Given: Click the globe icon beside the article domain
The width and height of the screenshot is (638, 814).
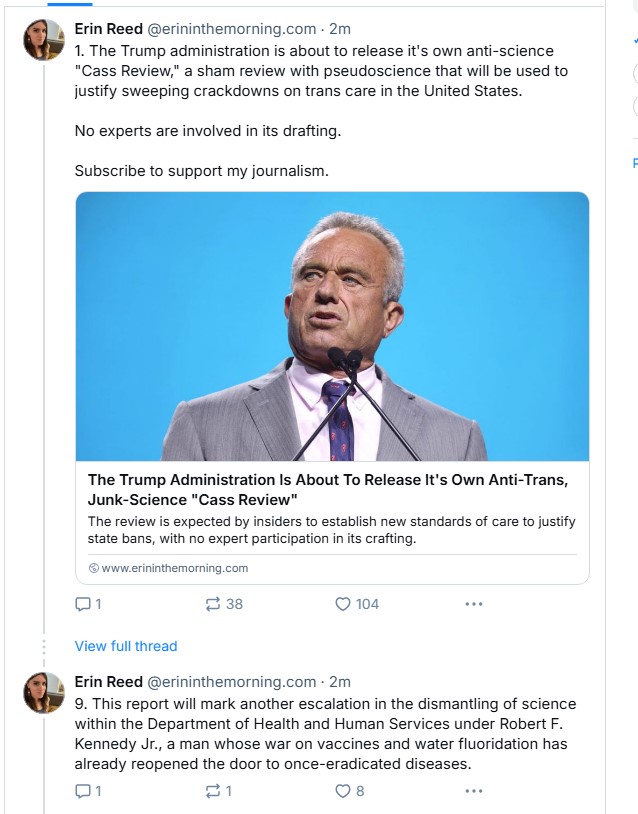Looking at the screenshot, I should pos(94,568).
